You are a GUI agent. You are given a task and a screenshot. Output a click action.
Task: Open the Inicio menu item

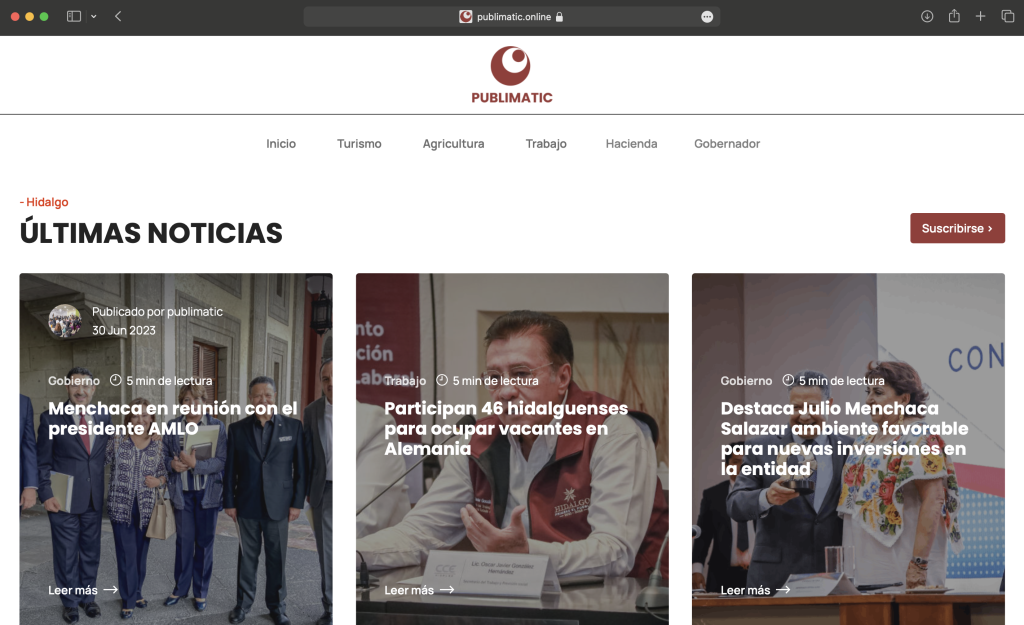(x=281, y=144)
